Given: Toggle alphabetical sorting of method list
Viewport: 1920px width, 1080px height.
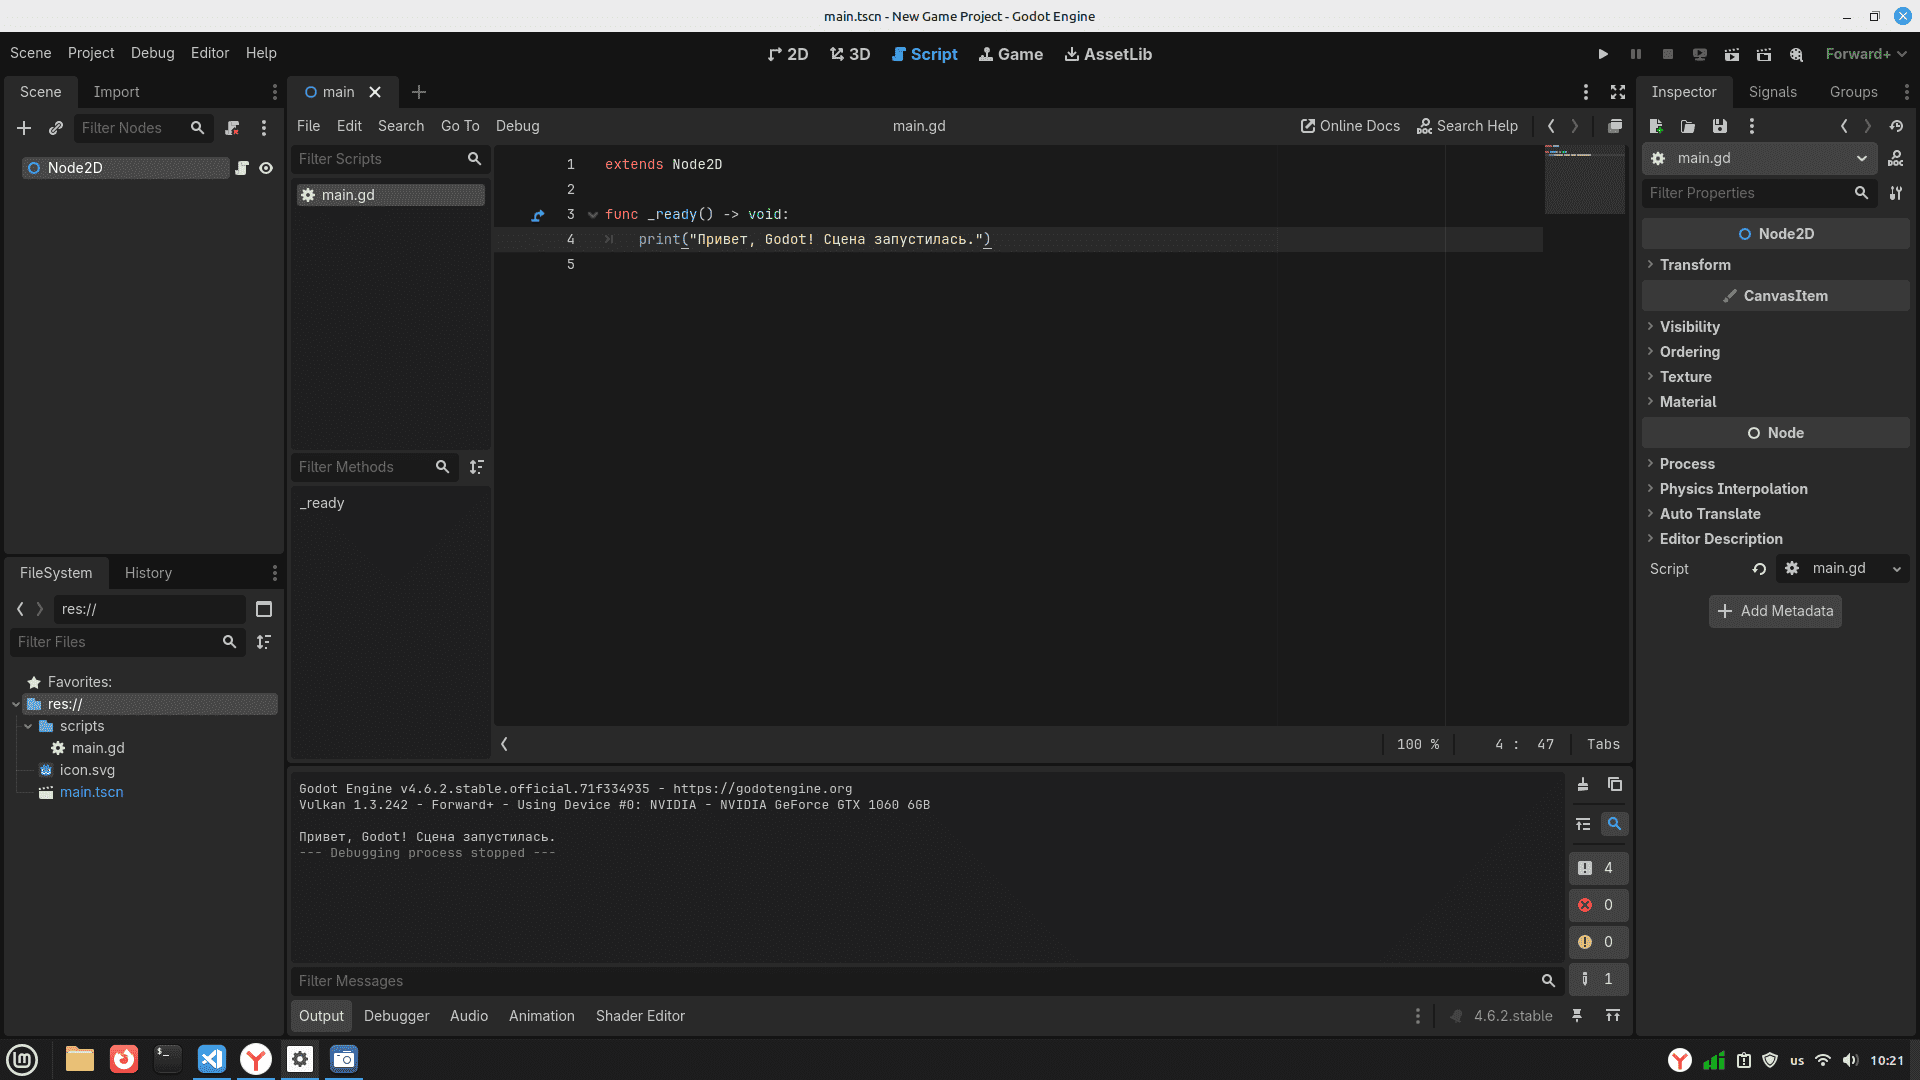Looking at the screenshot, I should pyautogui.click(x=477, y=467).
